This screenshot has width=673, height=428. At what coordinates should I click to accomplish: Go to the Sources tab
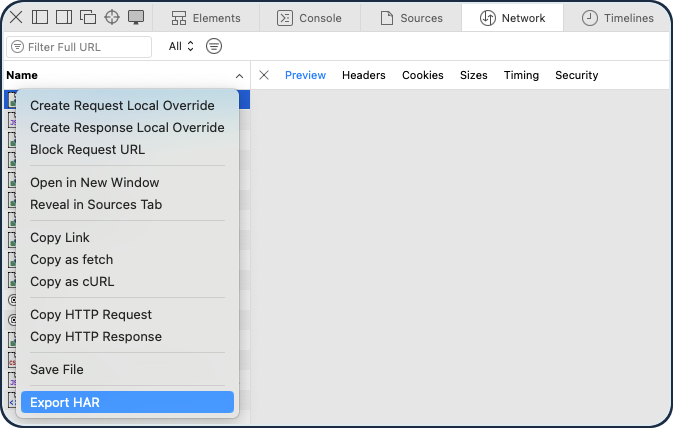(x=410, y=18)
